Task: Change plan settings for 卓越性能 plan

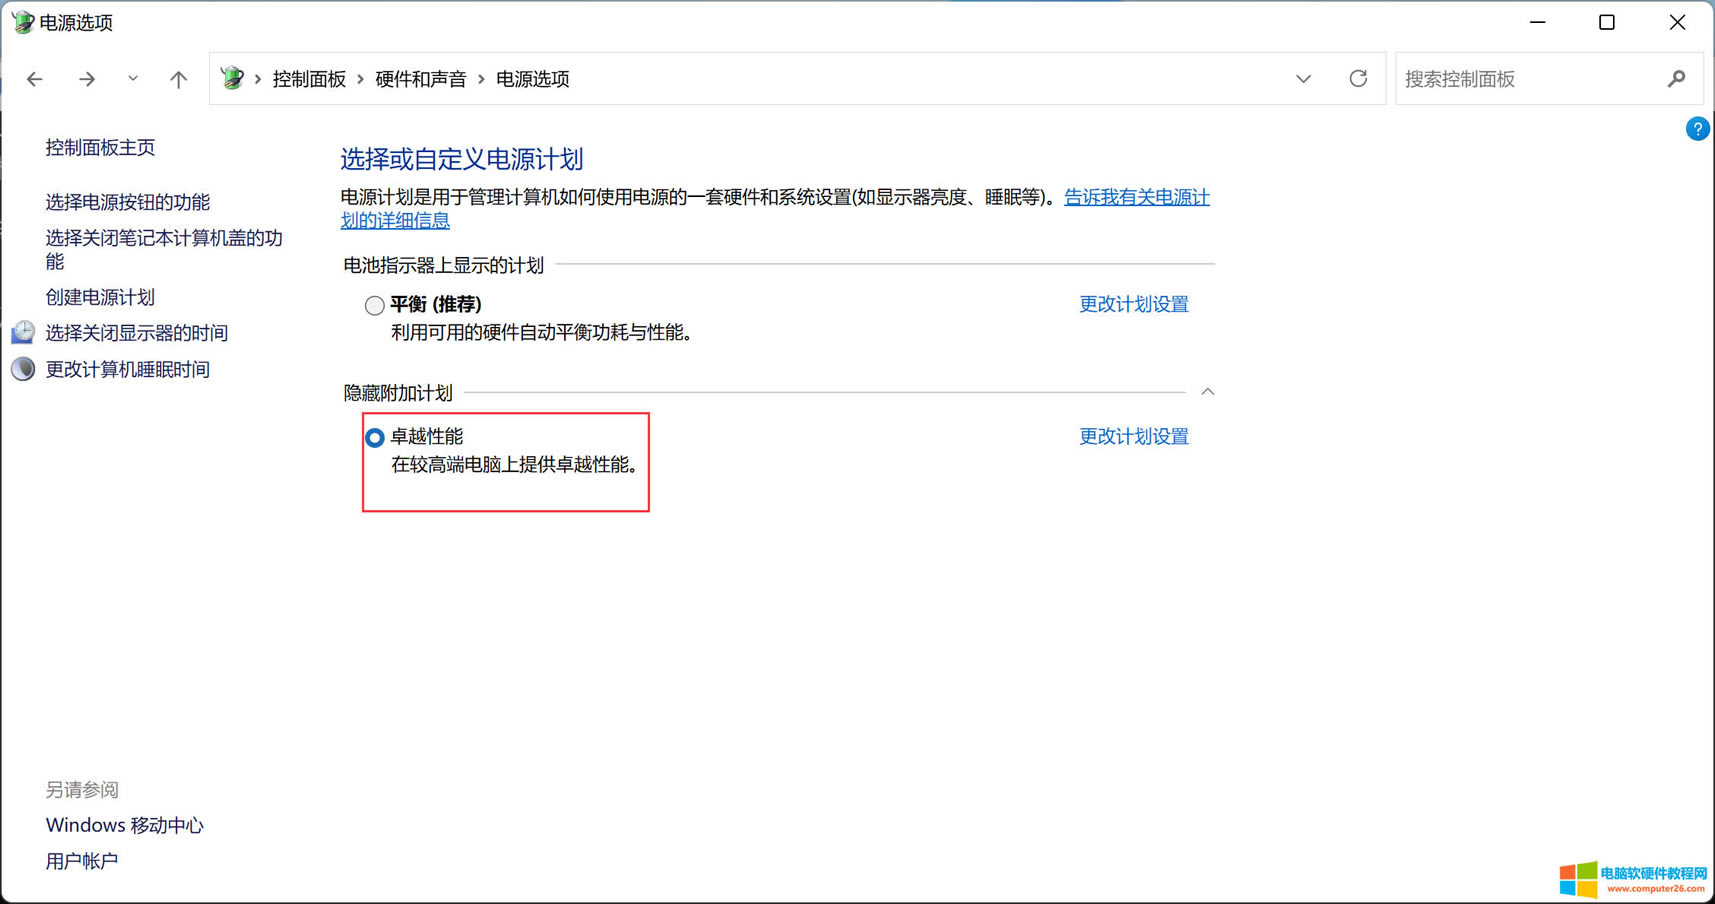Action: coord(1134,436)
